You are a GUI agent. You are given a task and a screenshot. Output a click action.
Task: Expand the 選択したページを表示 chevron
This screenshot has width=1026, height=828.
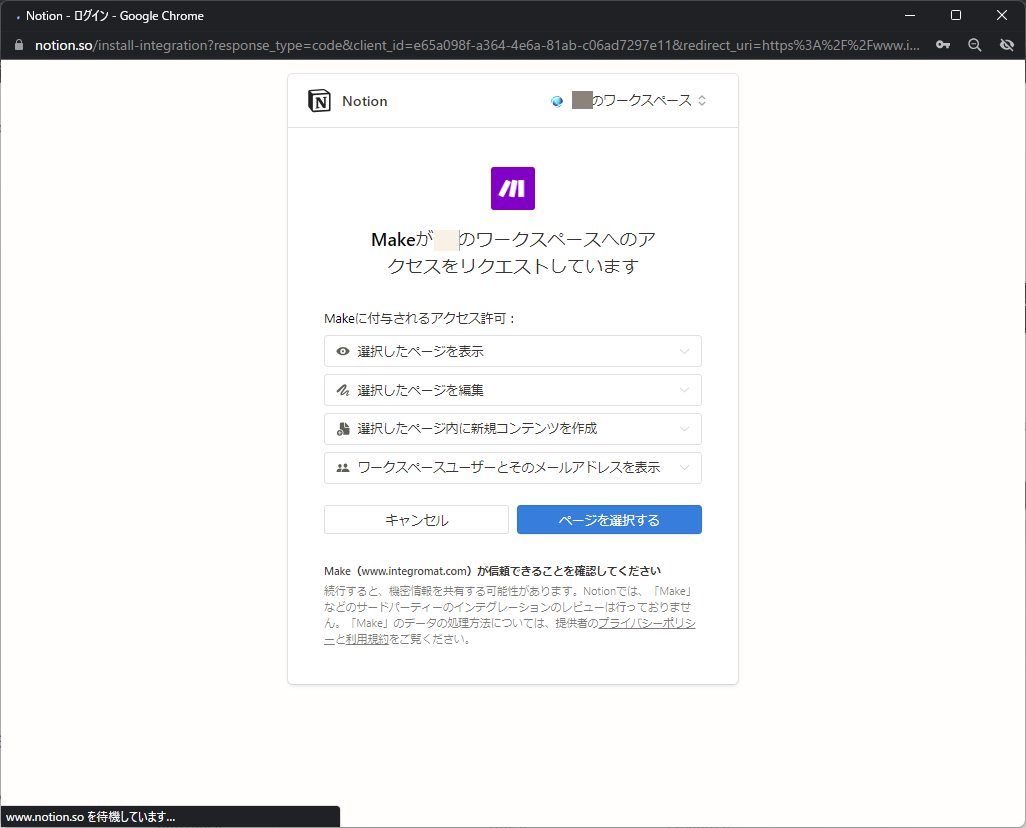click(684, 351)
